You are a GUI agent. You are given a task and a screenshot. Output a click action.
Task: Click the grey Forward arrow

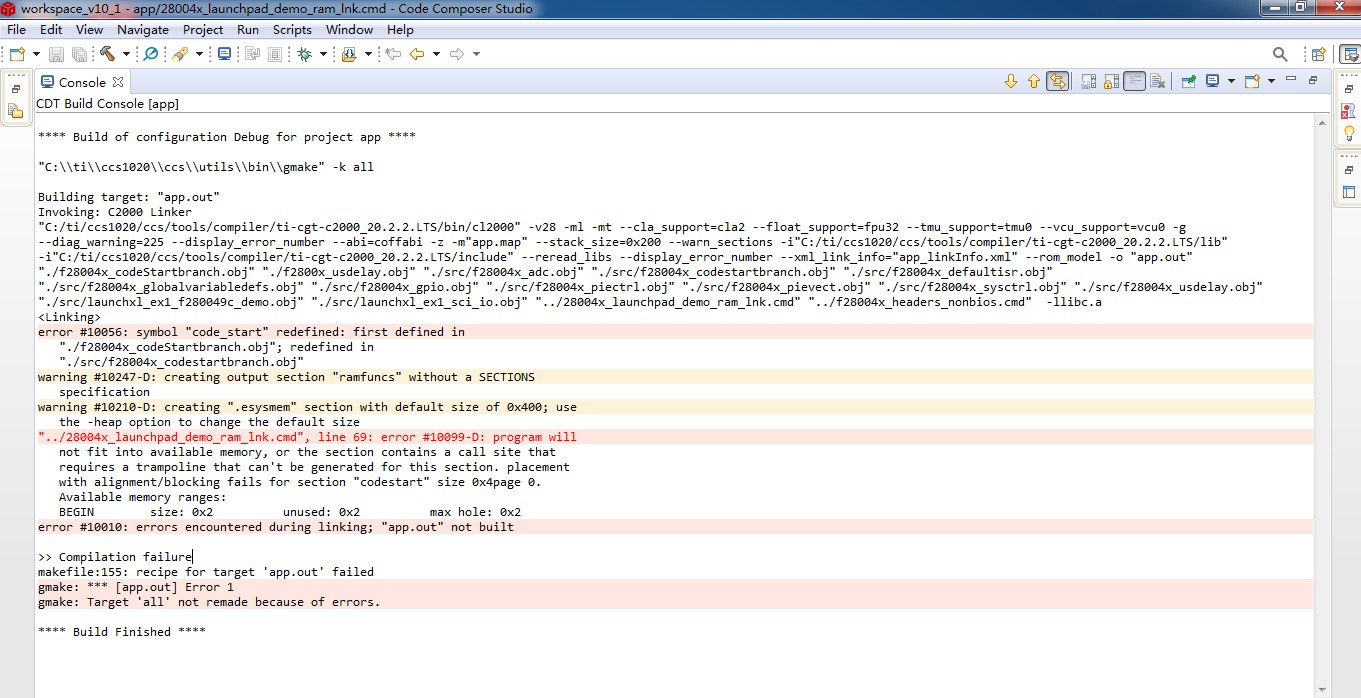[457, 54]
